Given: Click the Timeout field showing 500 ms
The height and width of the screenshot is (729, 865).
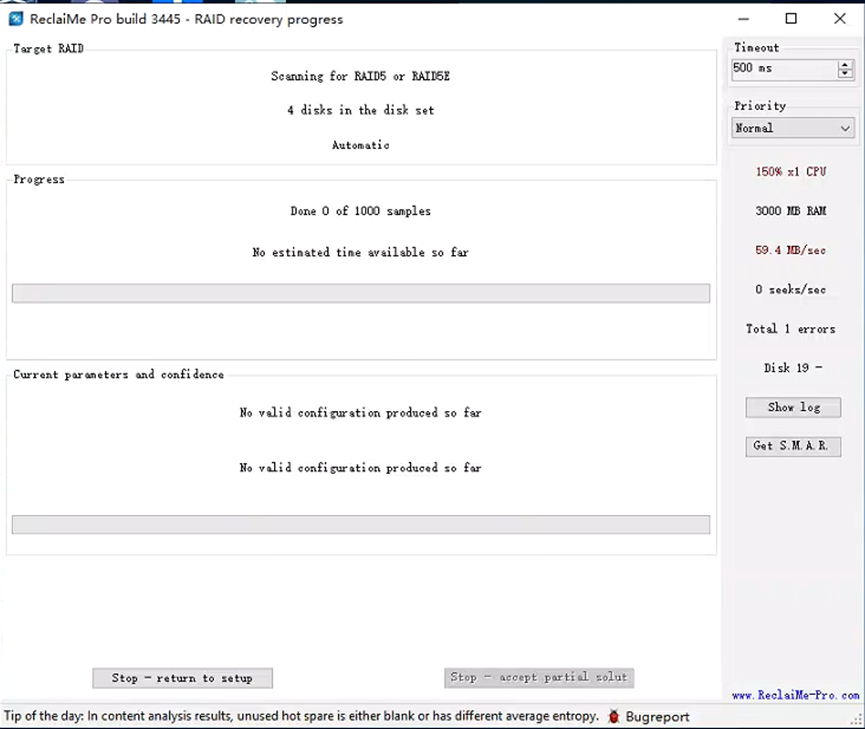Looking at the screenshot, I should [784, 68].
